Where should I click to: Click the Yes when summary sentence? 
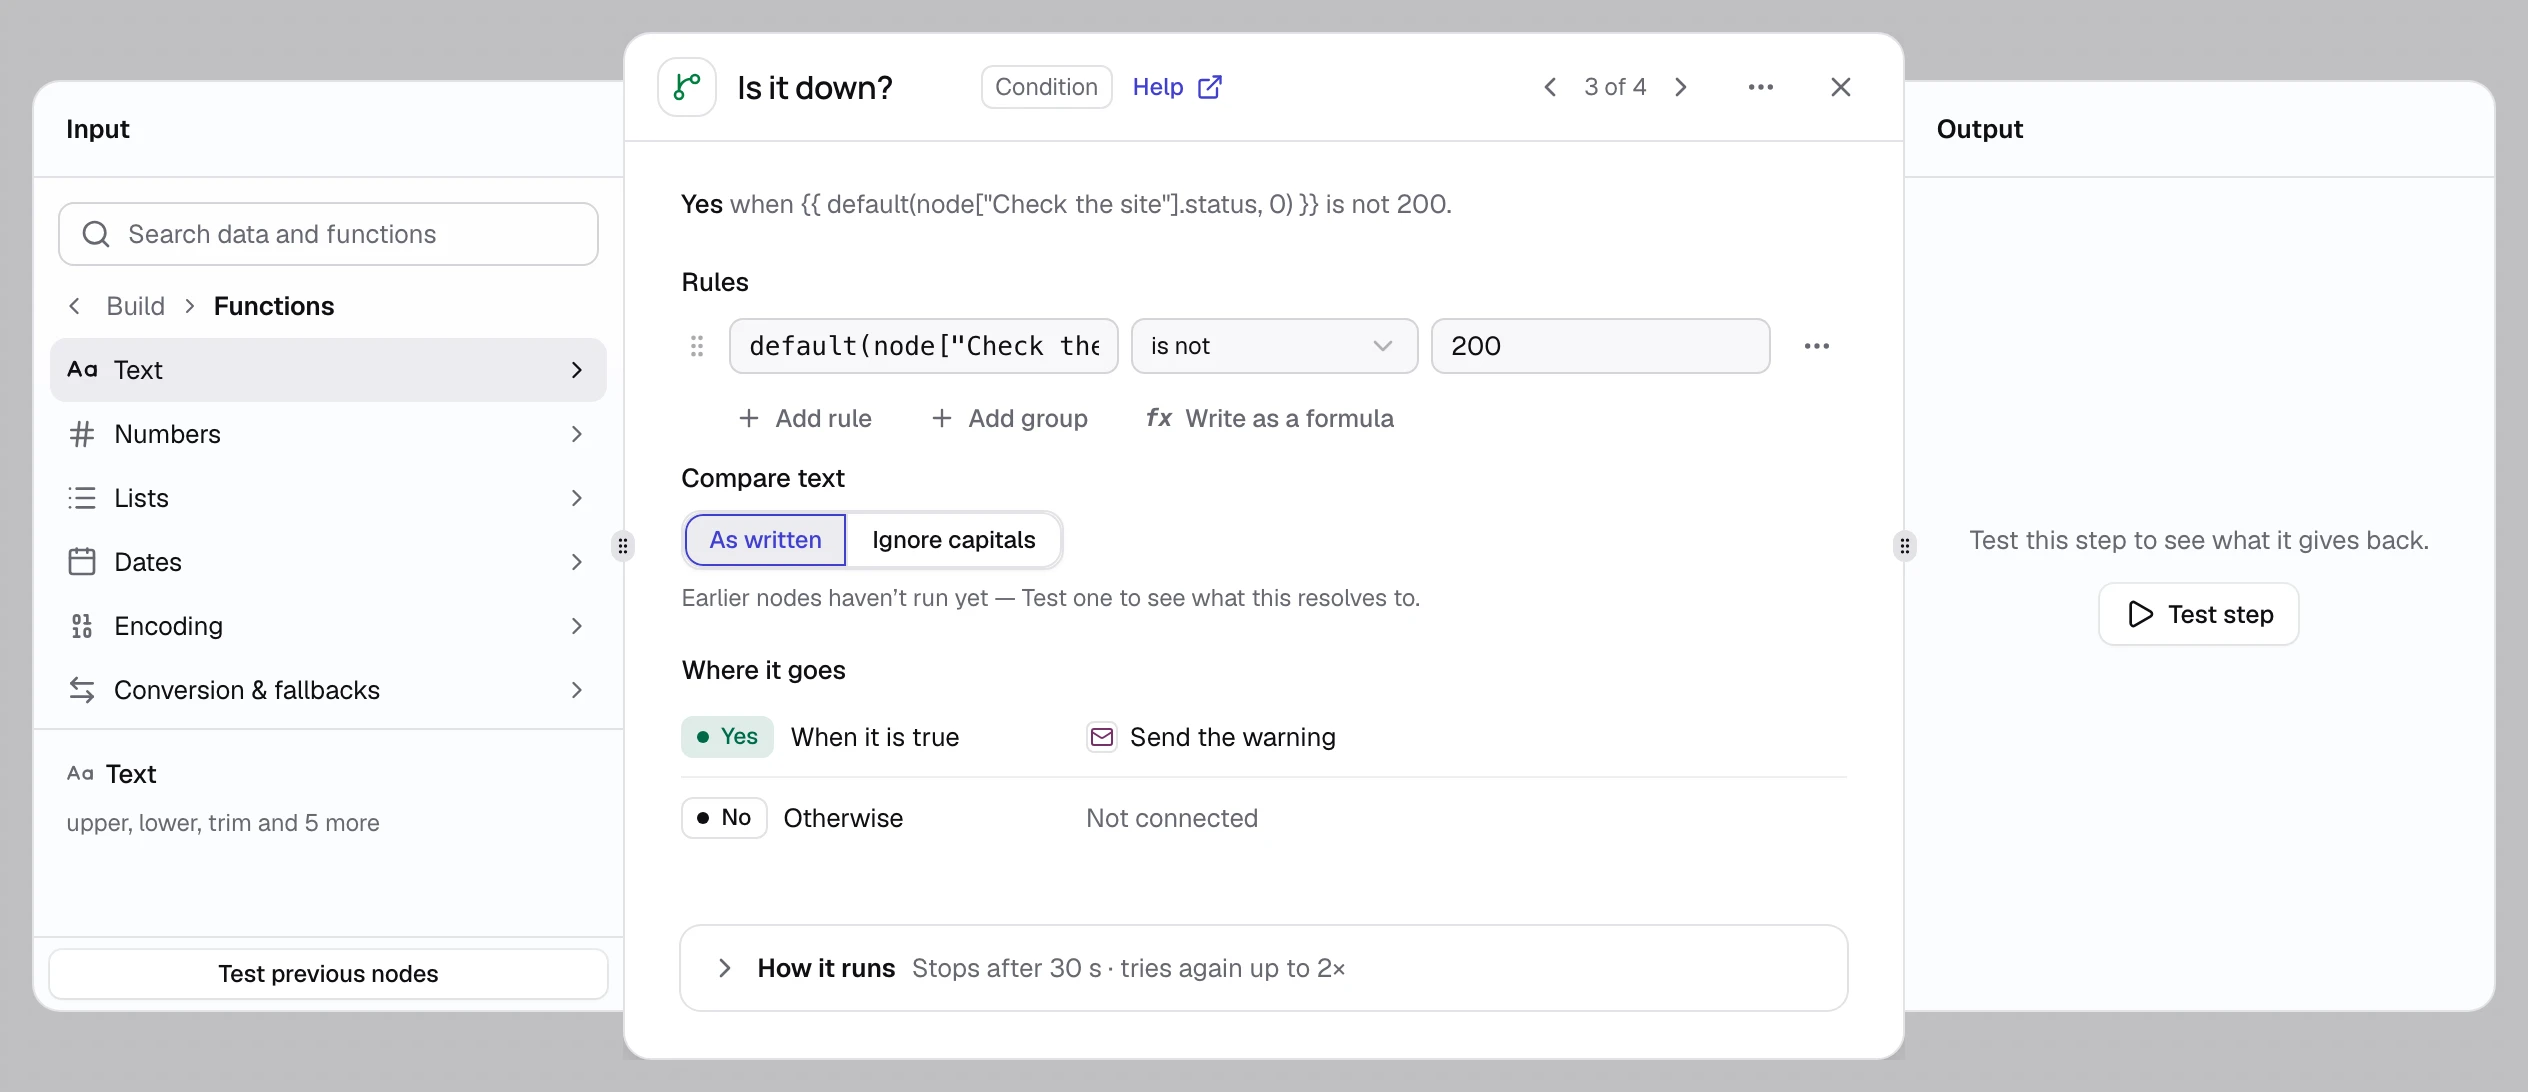tap(1066, 204)
